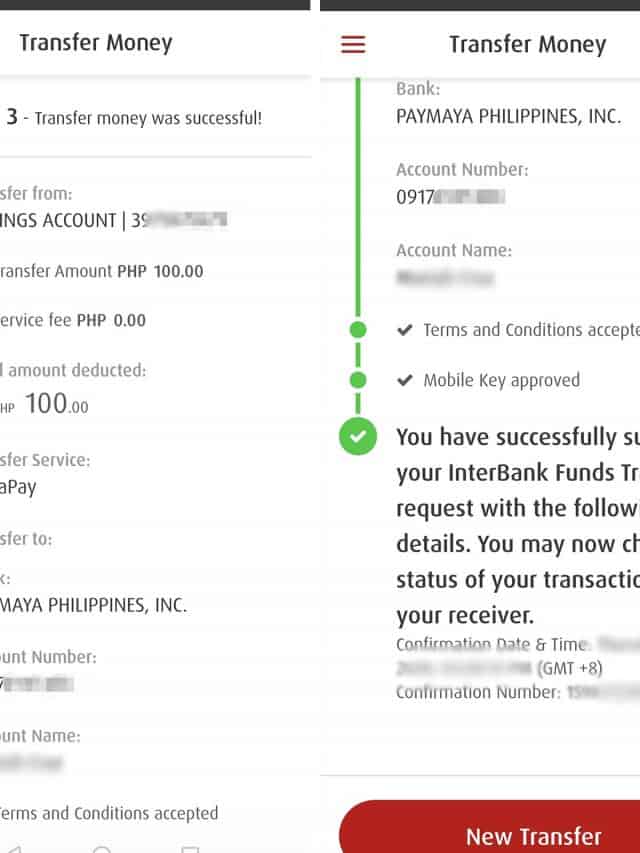
Task: Click the checkmark beside Terms and Conditions accepted
Action: tap(405, 329)
